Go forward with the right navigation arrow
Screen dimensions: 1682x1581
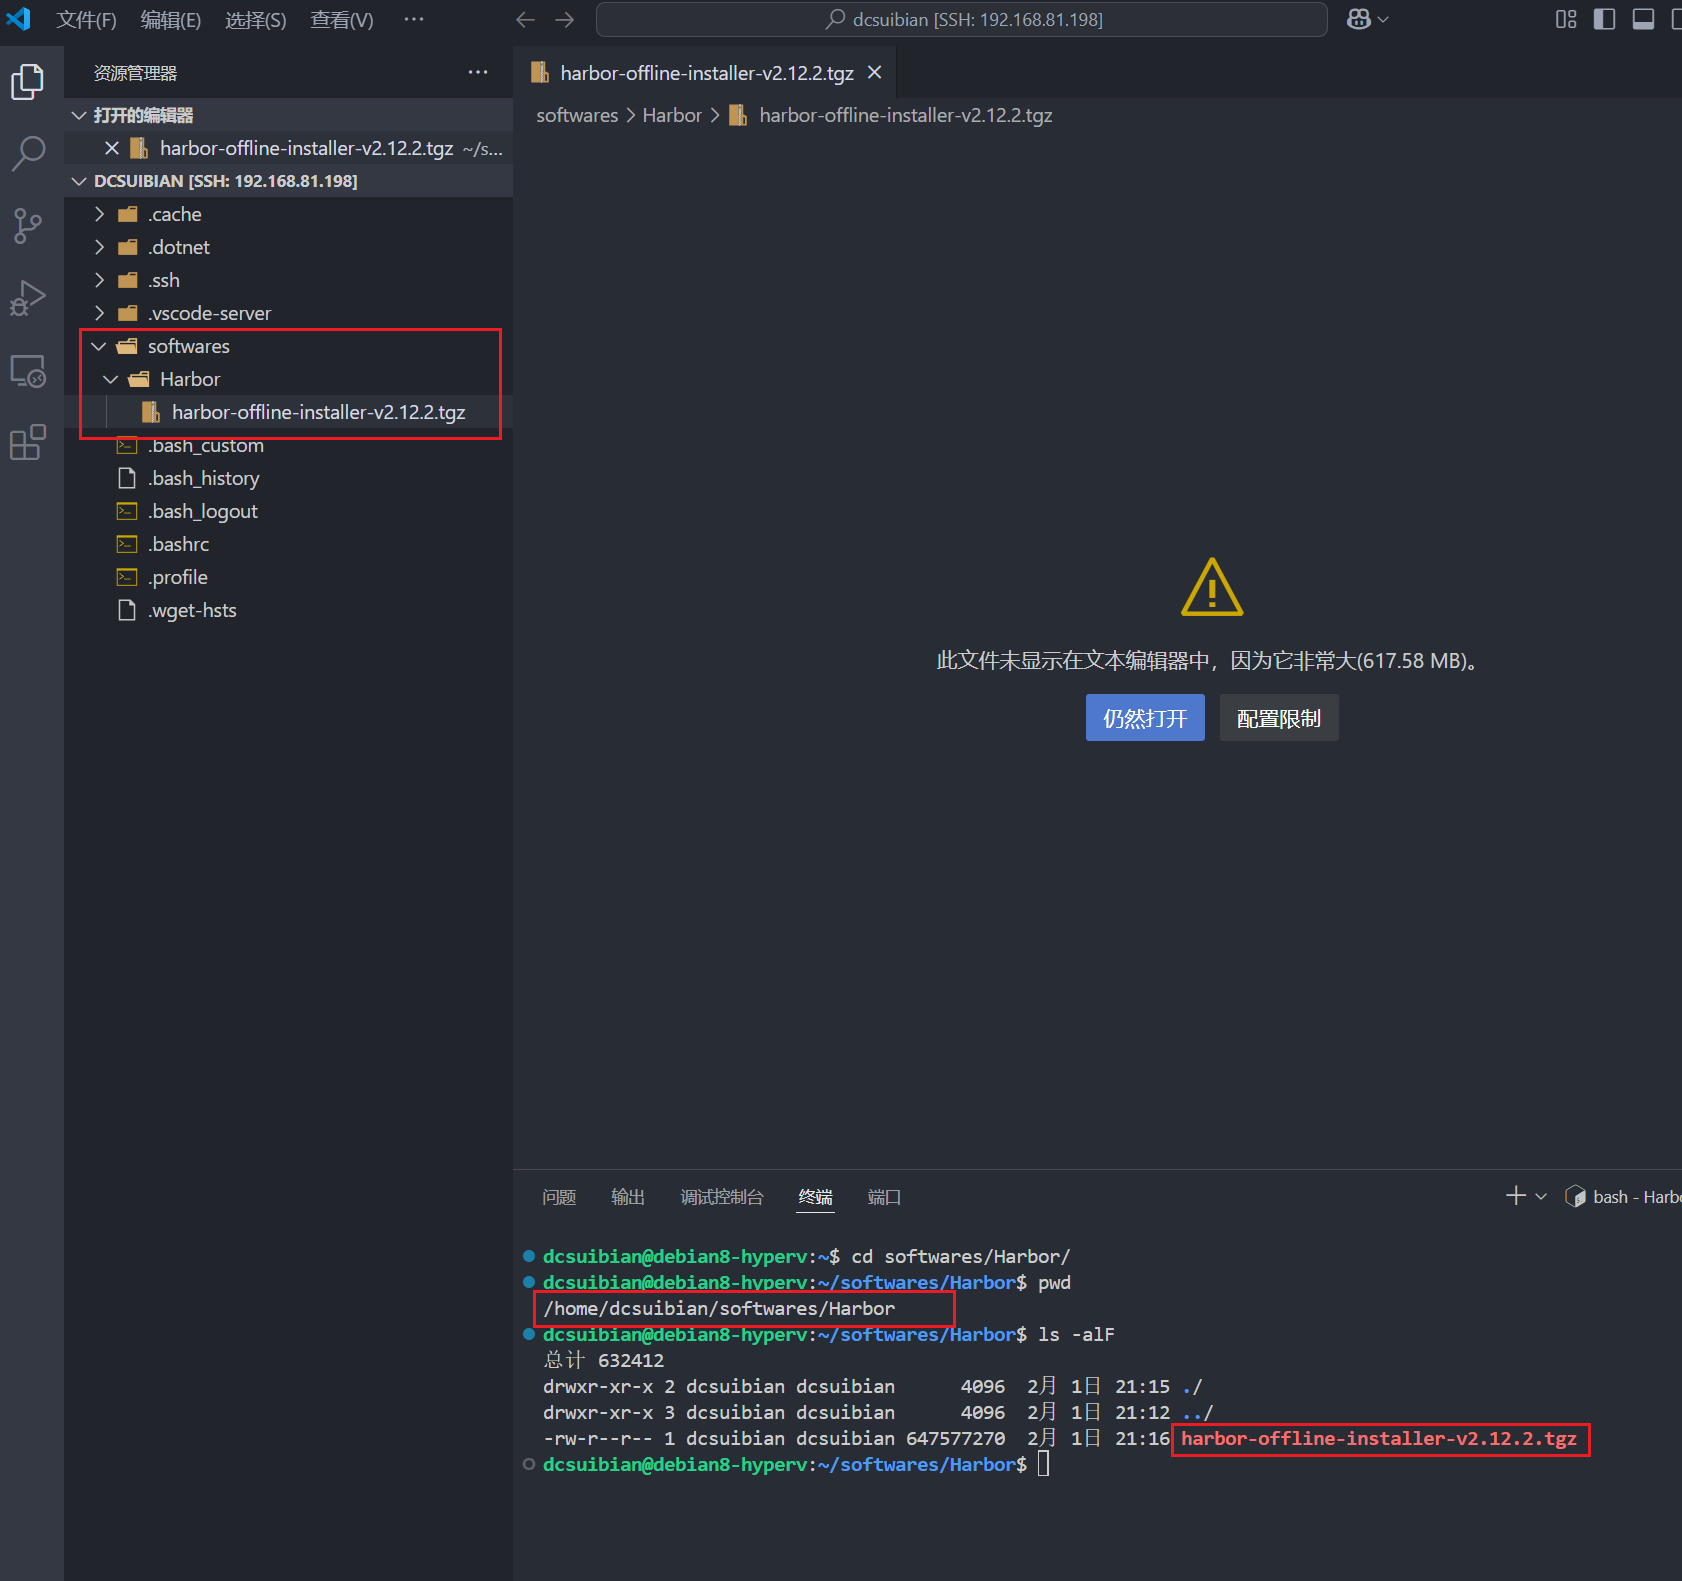point(565,20)
